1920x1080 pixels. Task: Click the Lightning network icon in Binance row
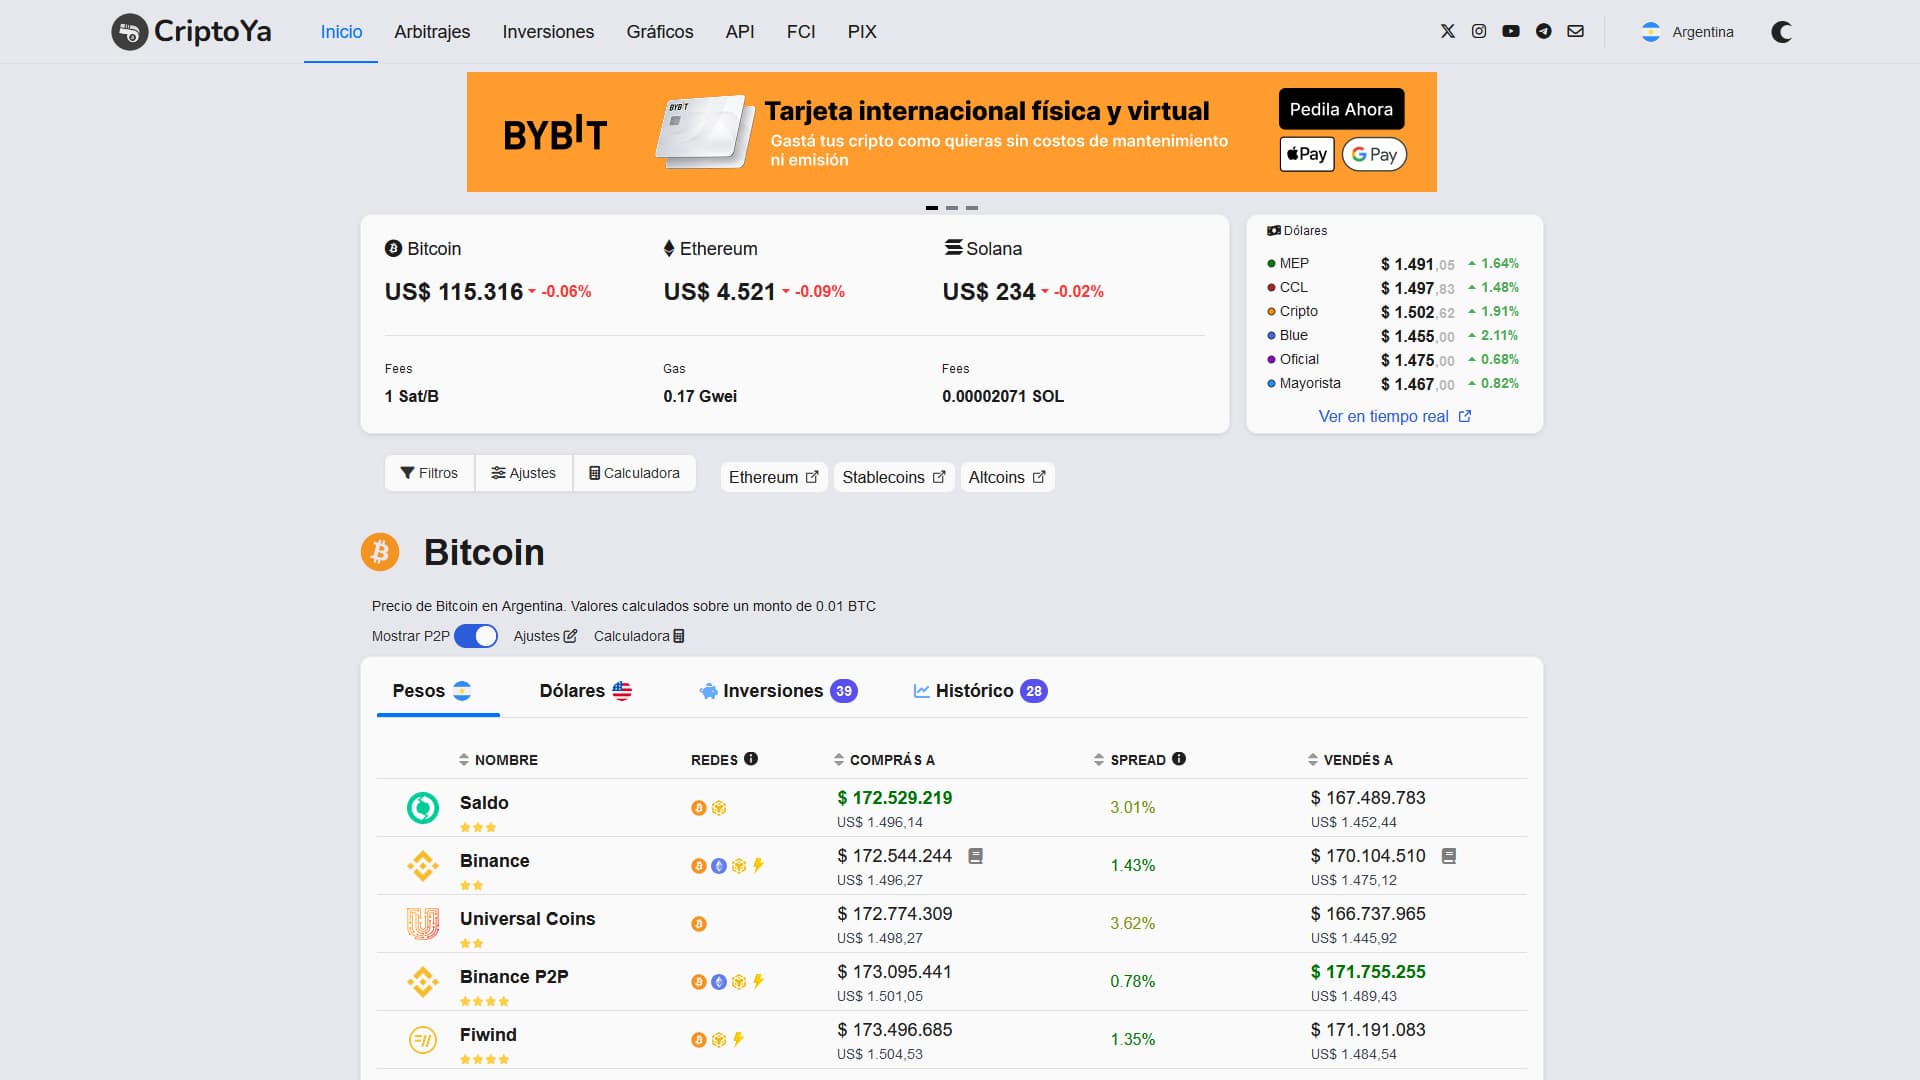click(x=757, y=866)
